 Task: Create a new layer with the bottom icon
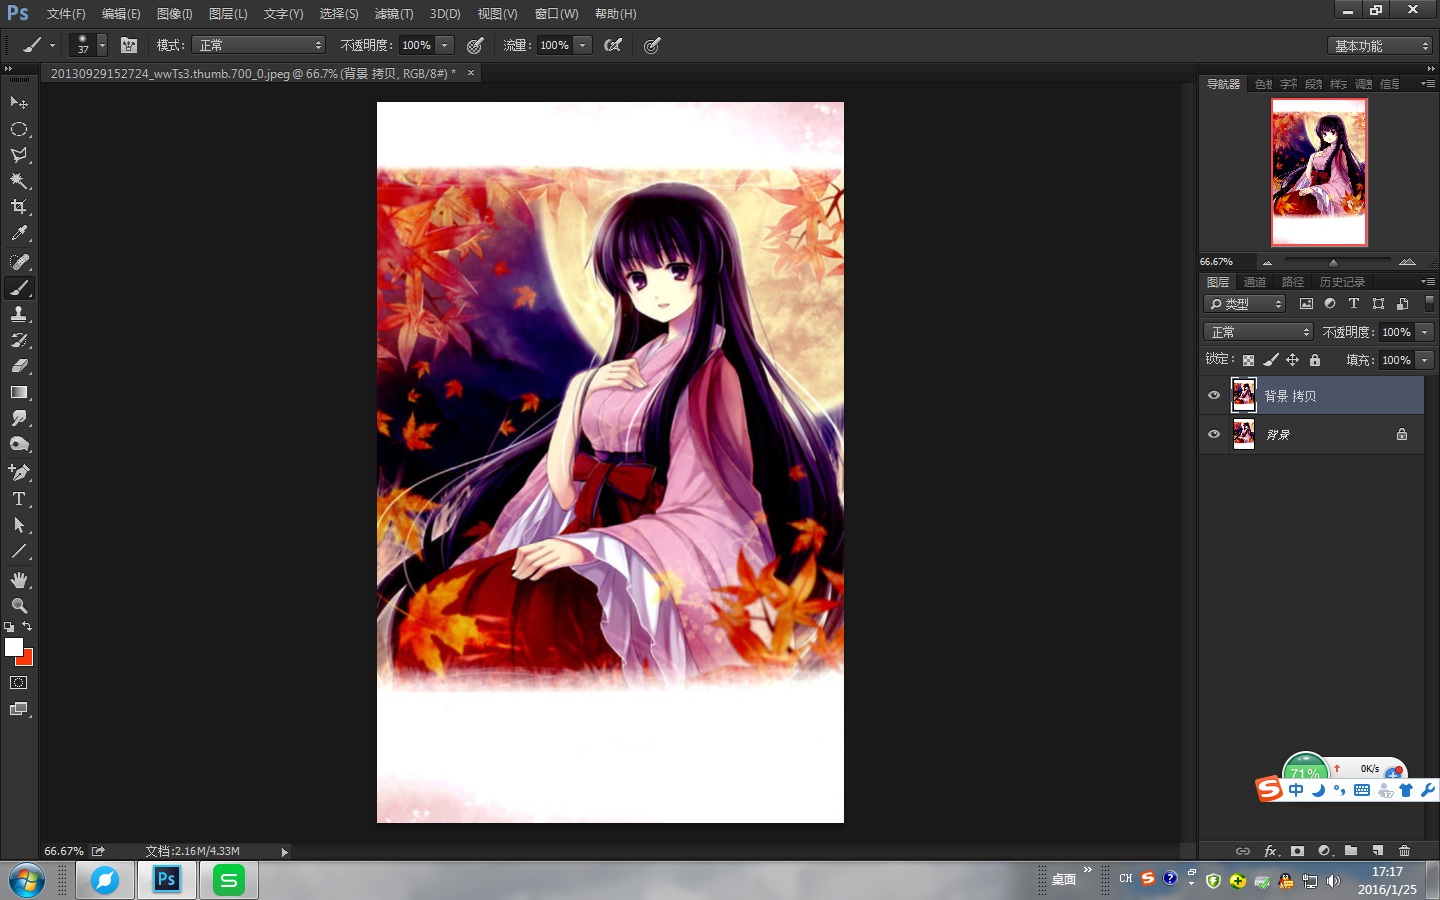pos(1378,851)
